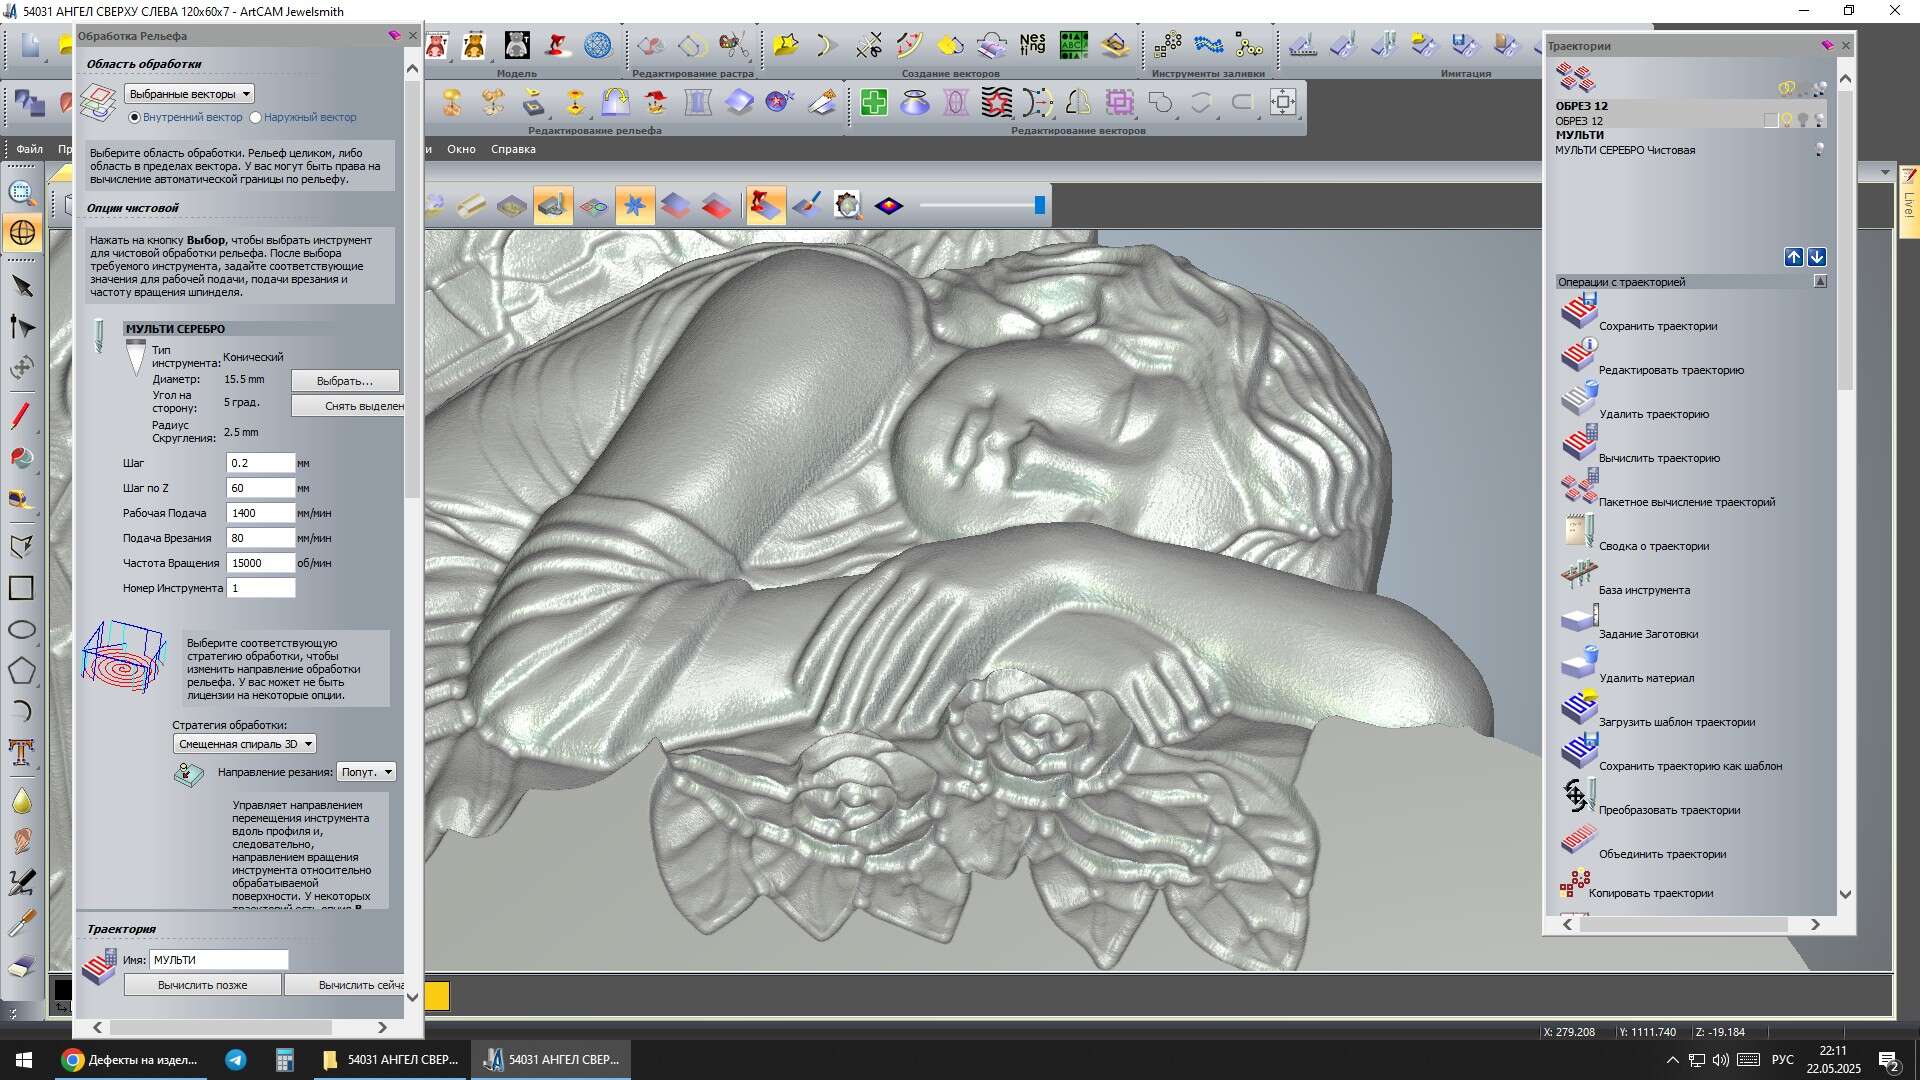1920x1080 pixels.
Task: Click the Nesting vector tool icon
Action: (1032, 45)
